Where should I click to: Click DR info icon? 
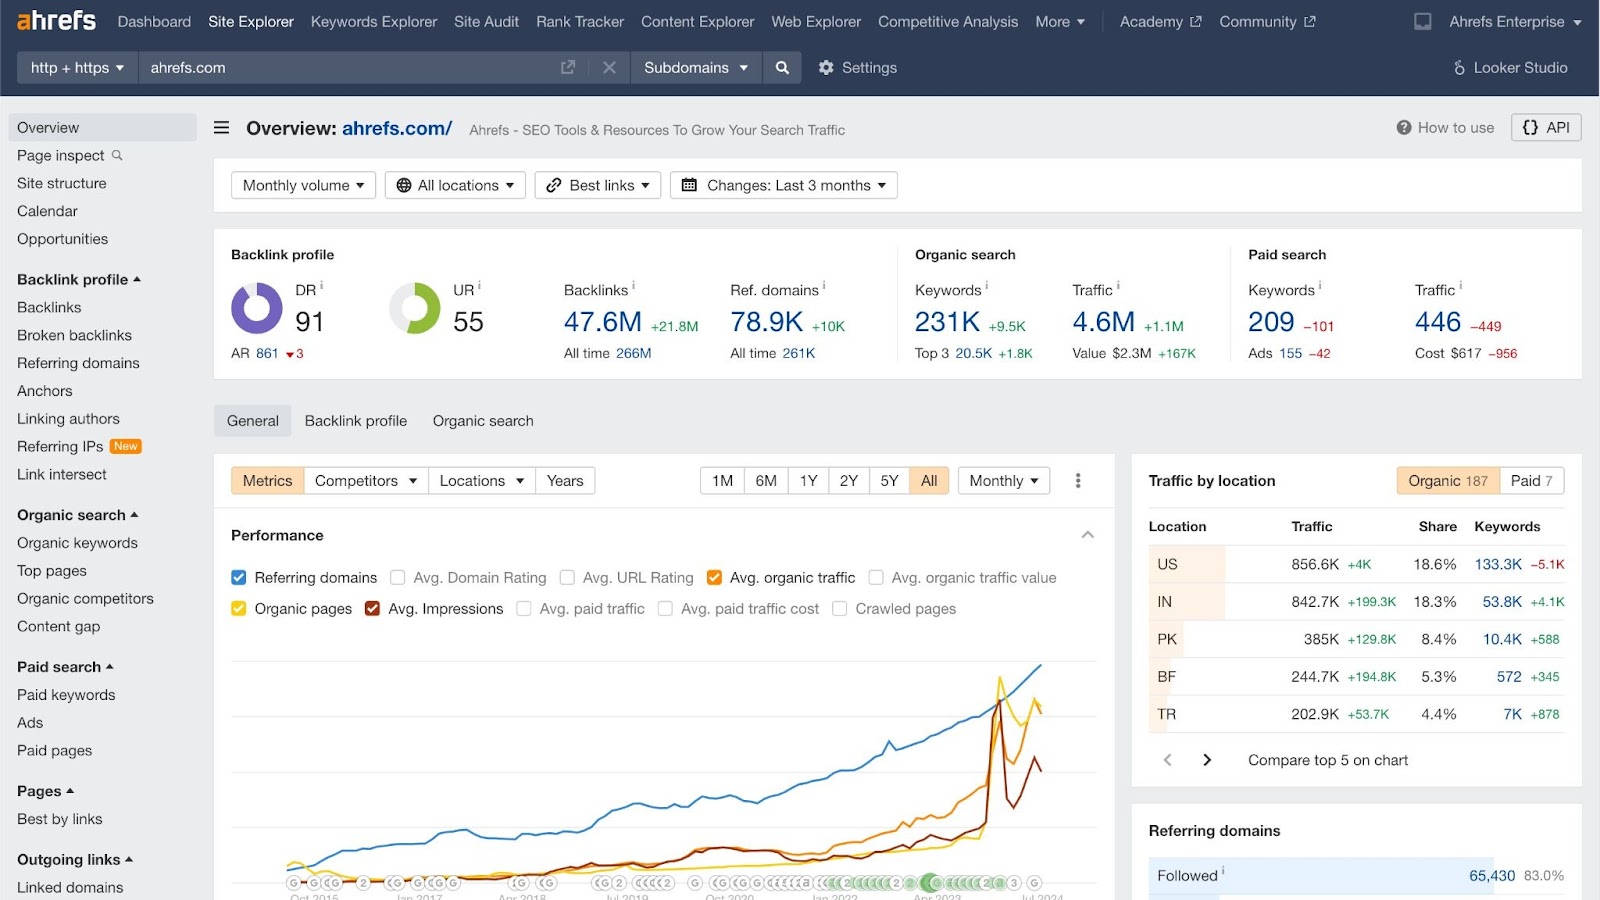321,286
